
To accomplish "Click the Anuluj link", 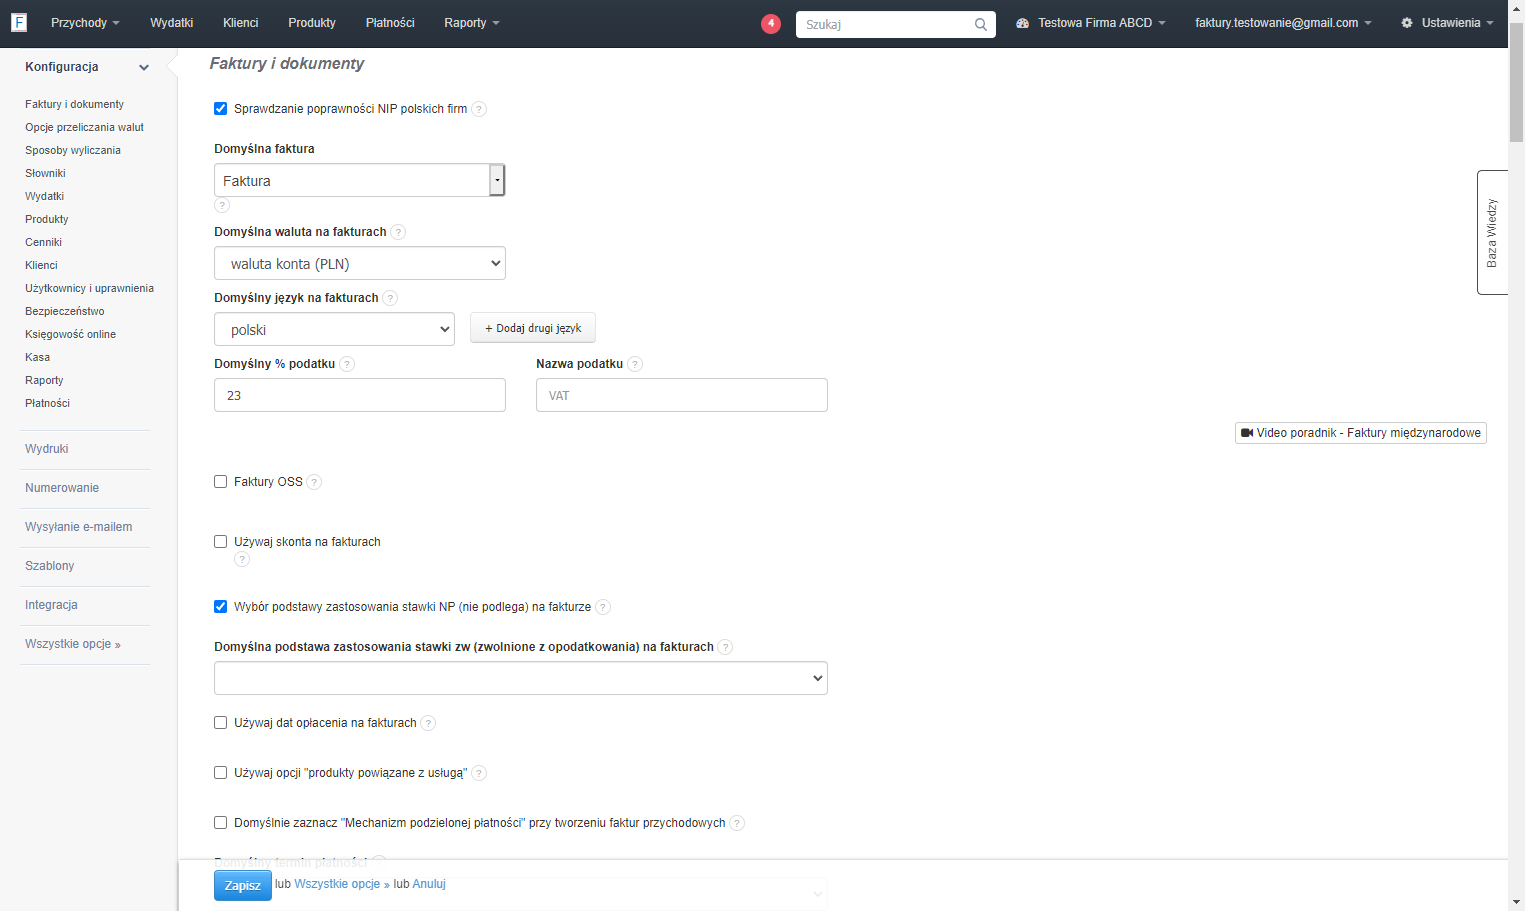I will click(x=429, y=884).
